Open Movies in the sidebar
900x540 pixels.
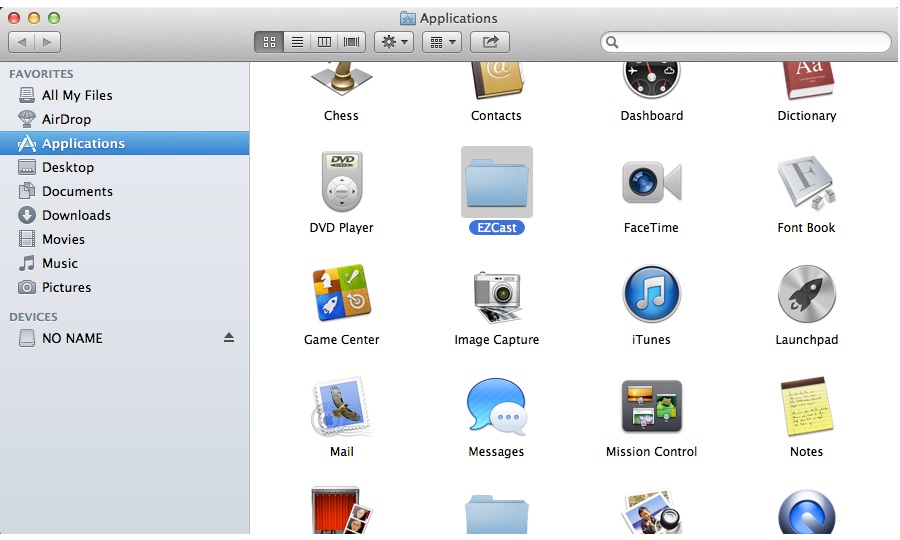125,239
